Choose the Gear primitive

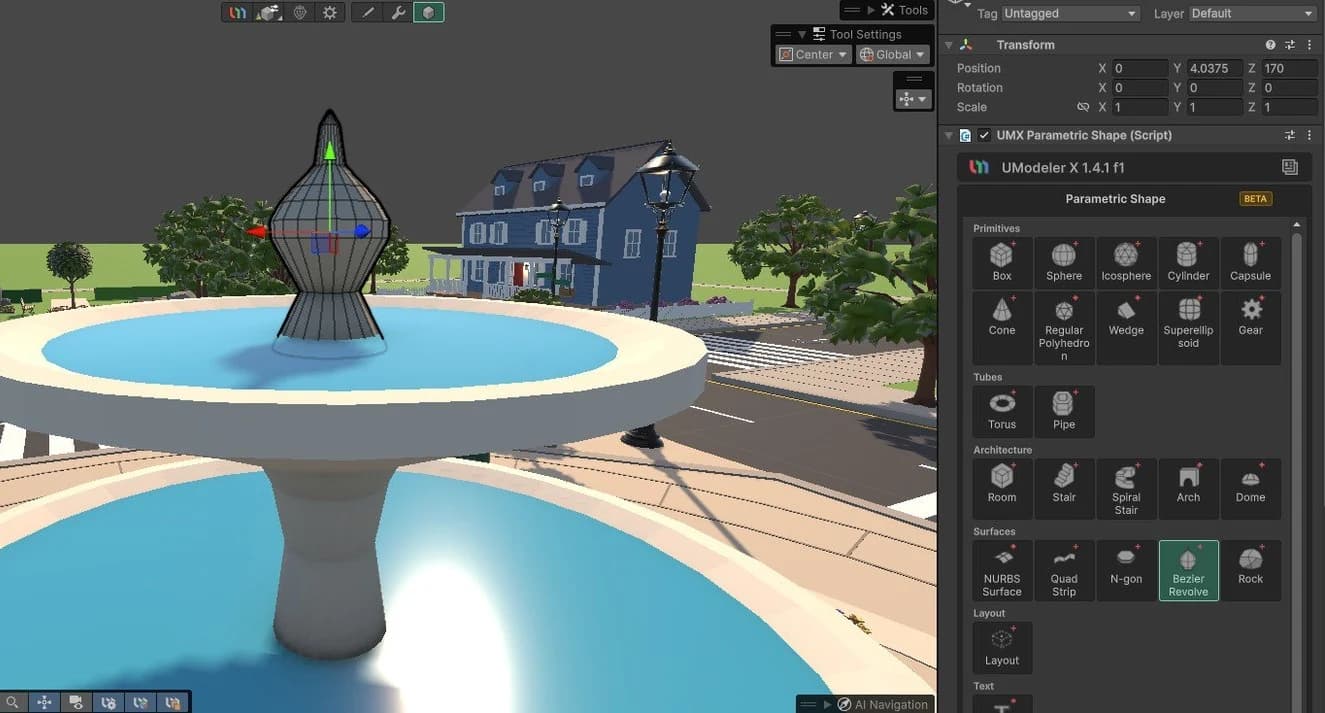click(1250, 328)
